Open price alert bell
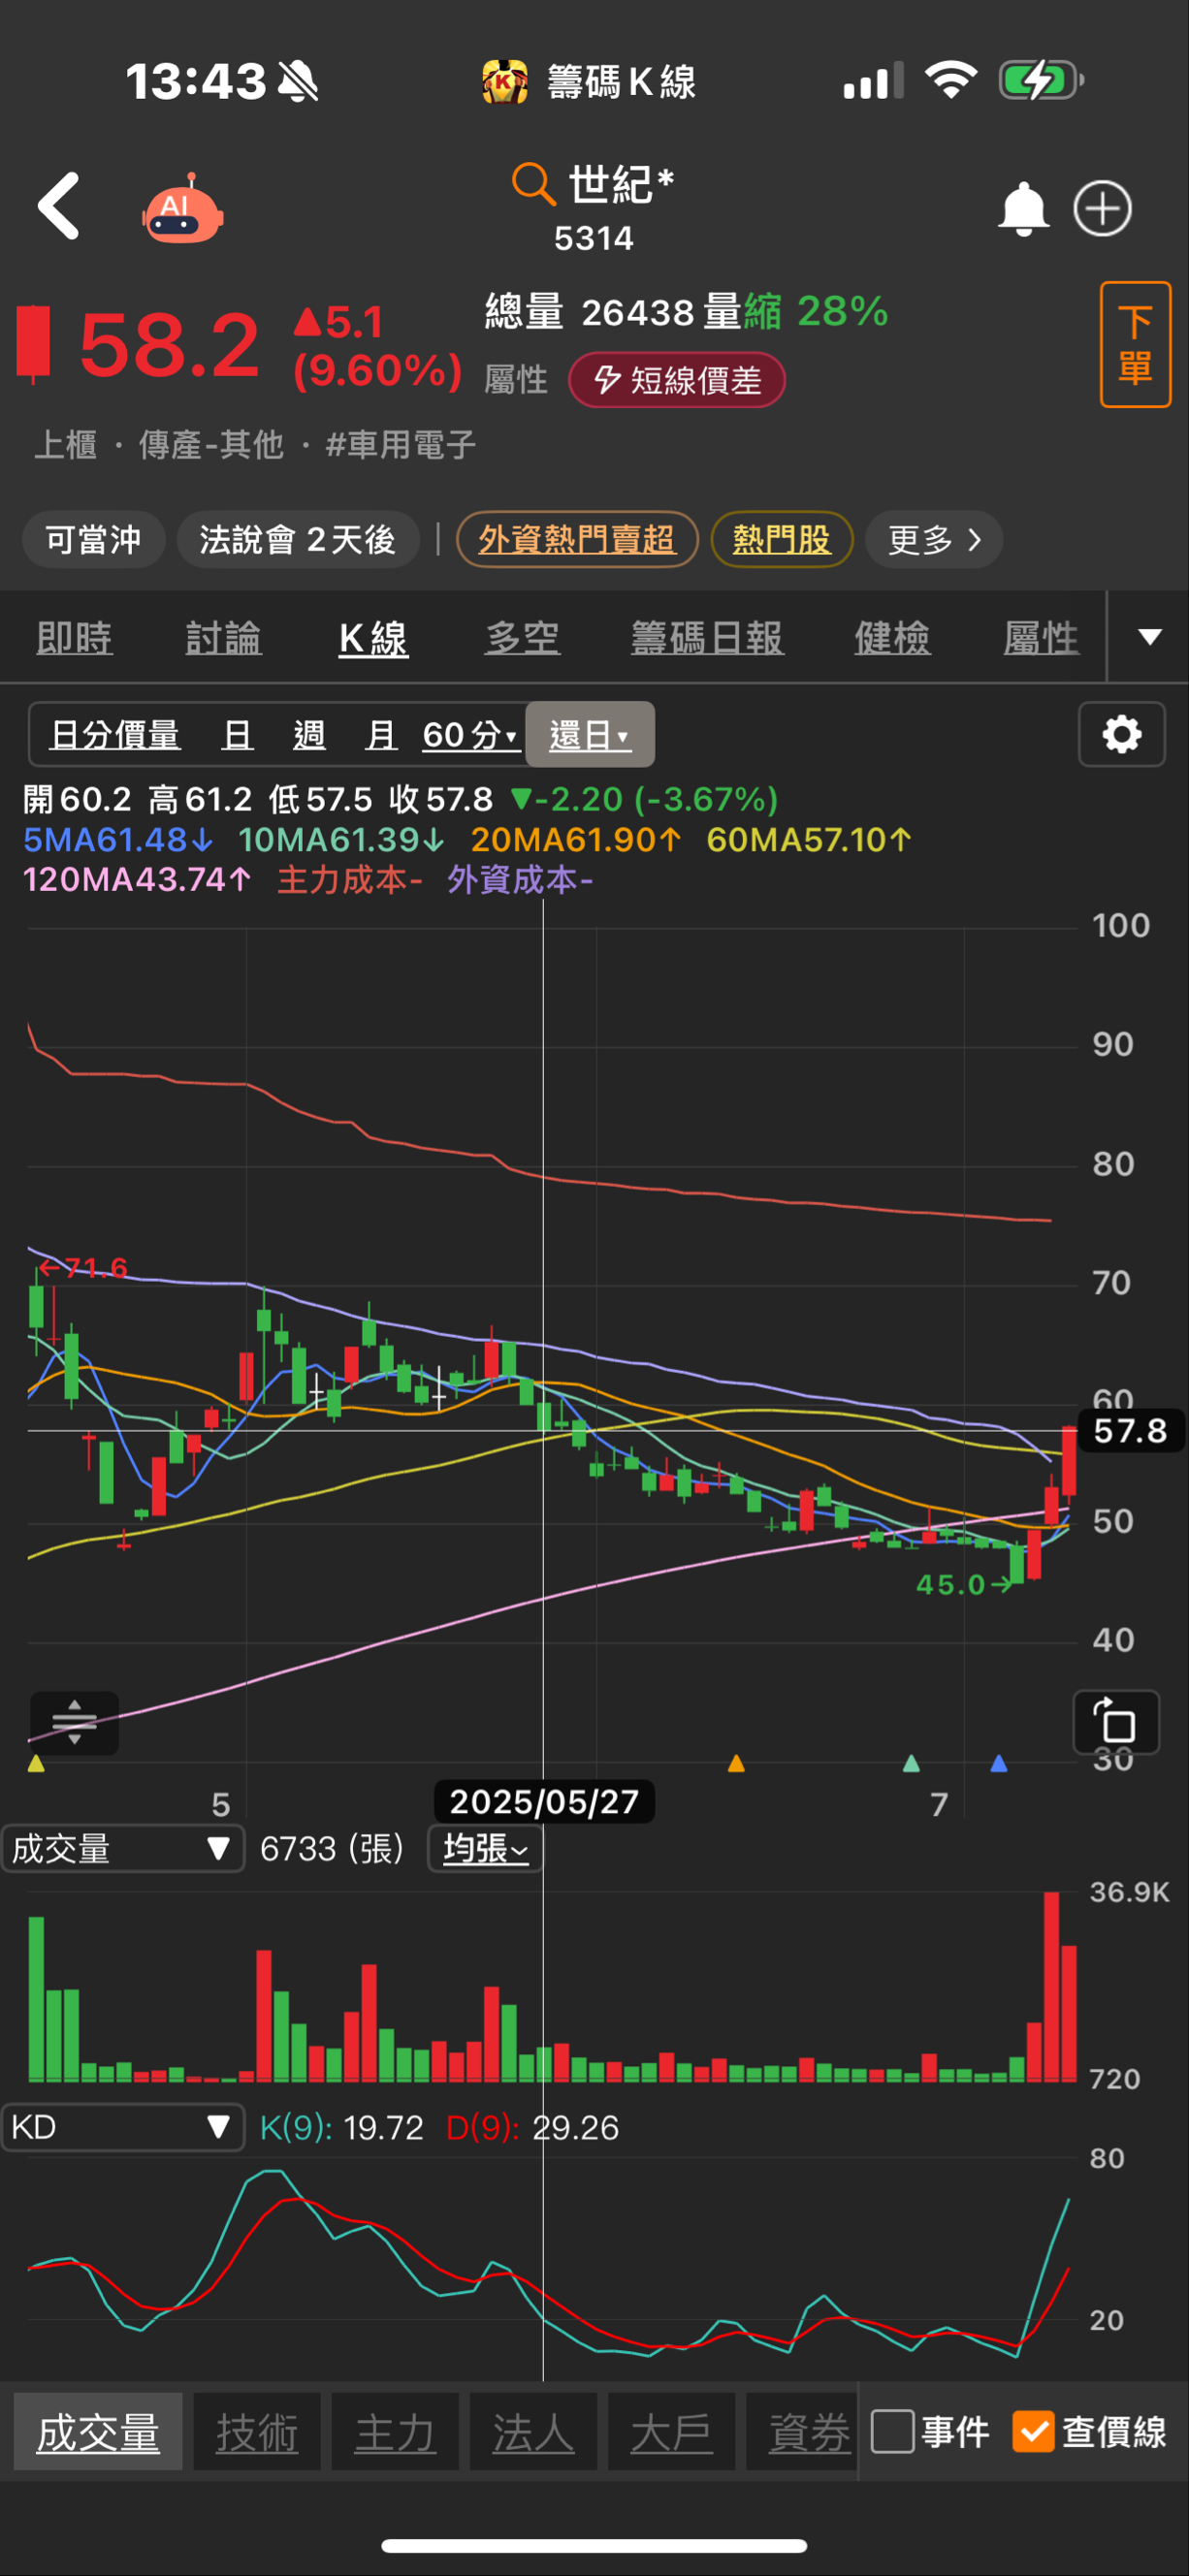Image resolution: width=1189 pixels, height=2576 pixels. 1023,209
